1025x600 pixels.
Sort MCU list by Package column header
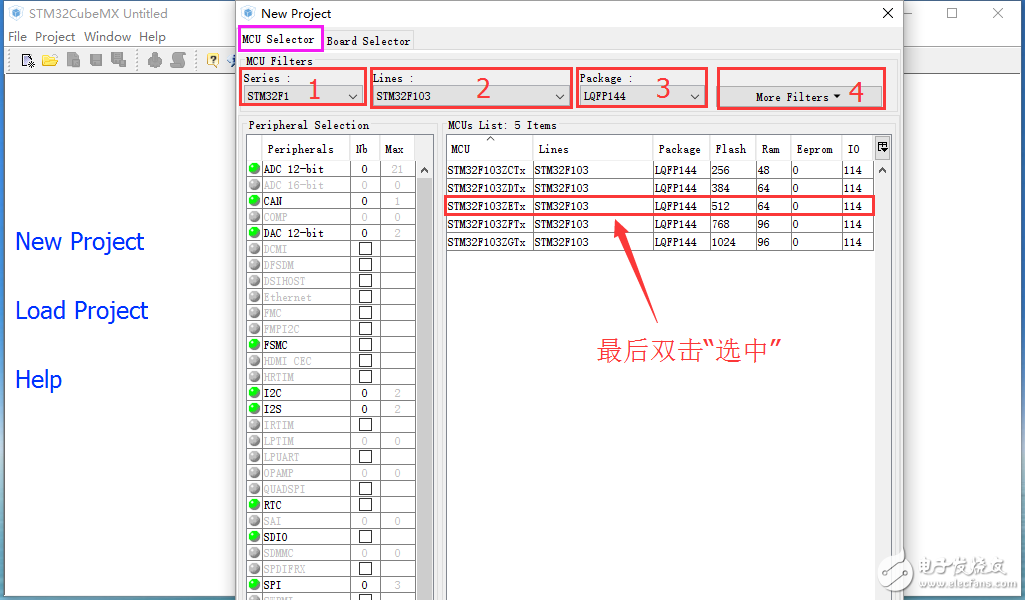pyautogui.click(x=681, y=148)
